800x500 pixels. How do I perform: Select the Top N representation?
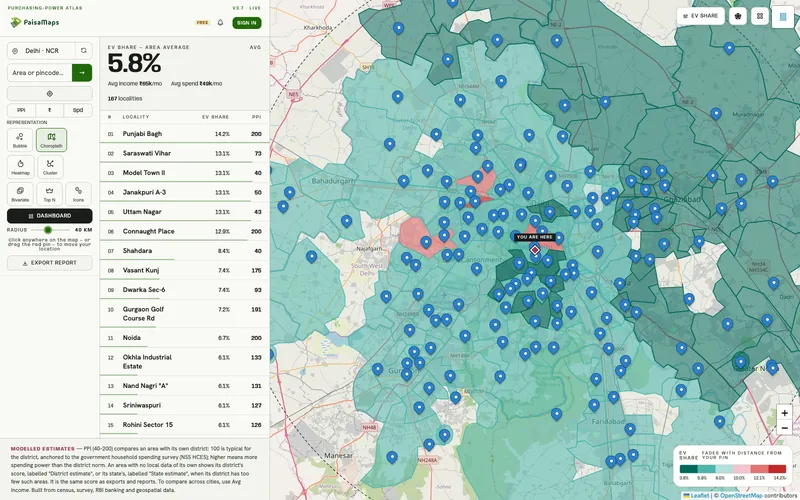tap(49, 194)
